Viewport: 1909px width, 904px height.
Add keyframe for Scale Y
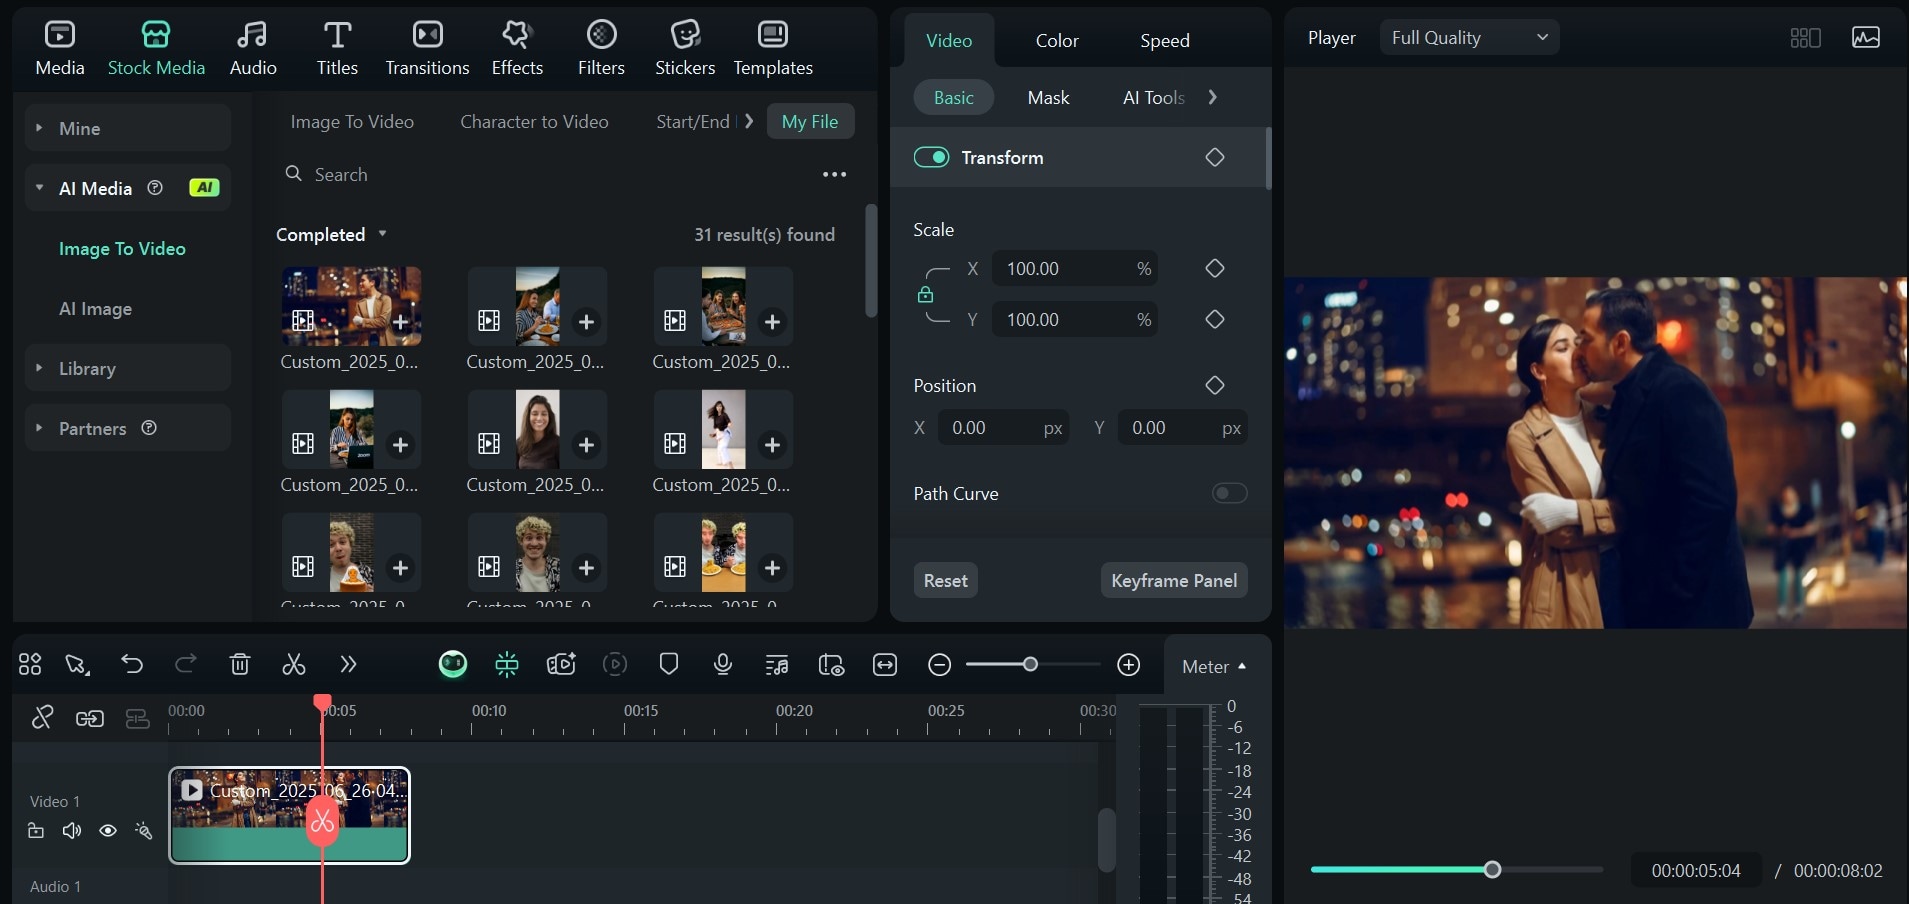tap(1215, 319)
